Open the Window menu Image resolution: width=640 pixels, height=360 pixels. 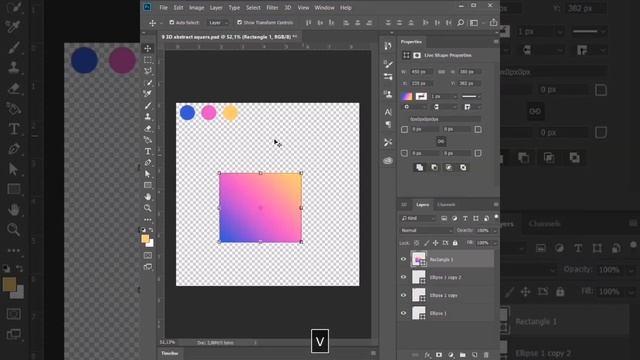(324, 8)
